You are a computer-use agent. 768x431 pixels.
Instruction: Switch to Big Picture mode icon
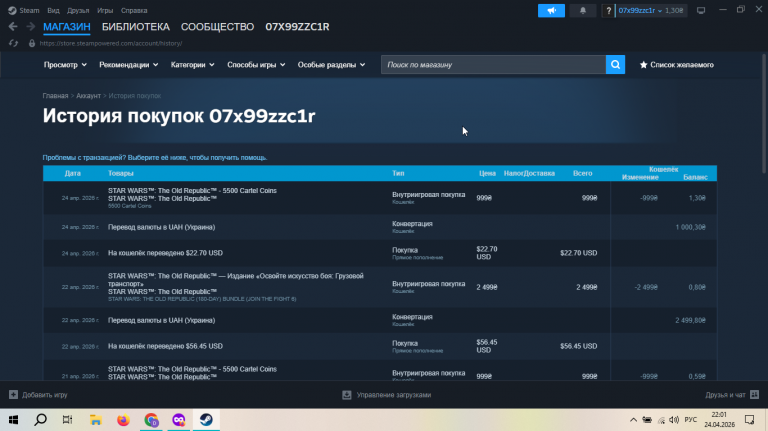tap(701, 10)
